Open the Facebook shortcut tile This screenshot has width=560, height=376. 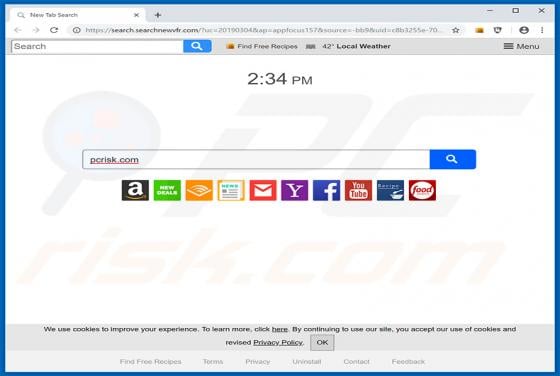click(x=326, y=190)
